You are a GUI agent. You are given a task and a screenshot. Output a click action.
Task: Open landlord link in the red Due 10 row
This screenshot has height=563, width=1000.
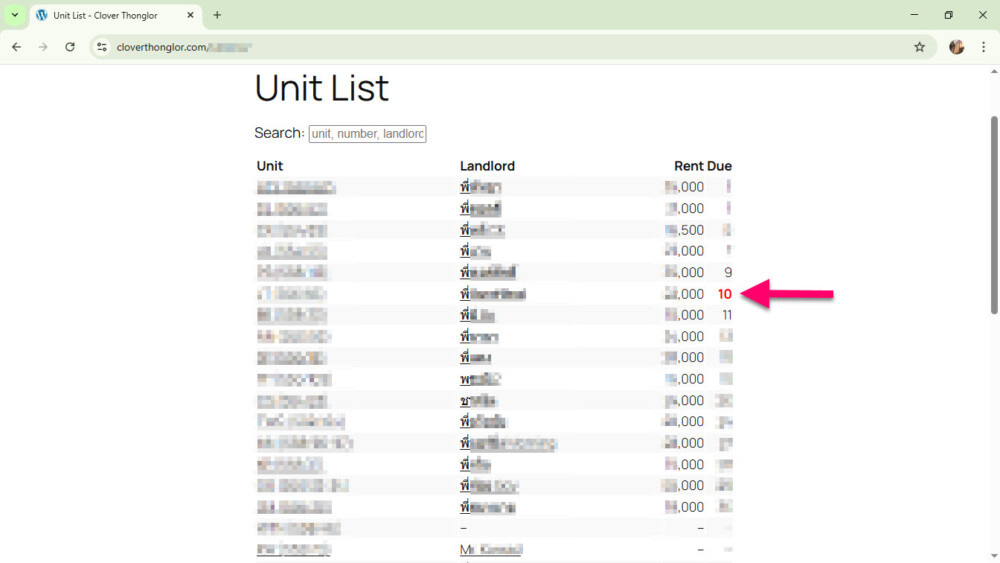[493, 294]
